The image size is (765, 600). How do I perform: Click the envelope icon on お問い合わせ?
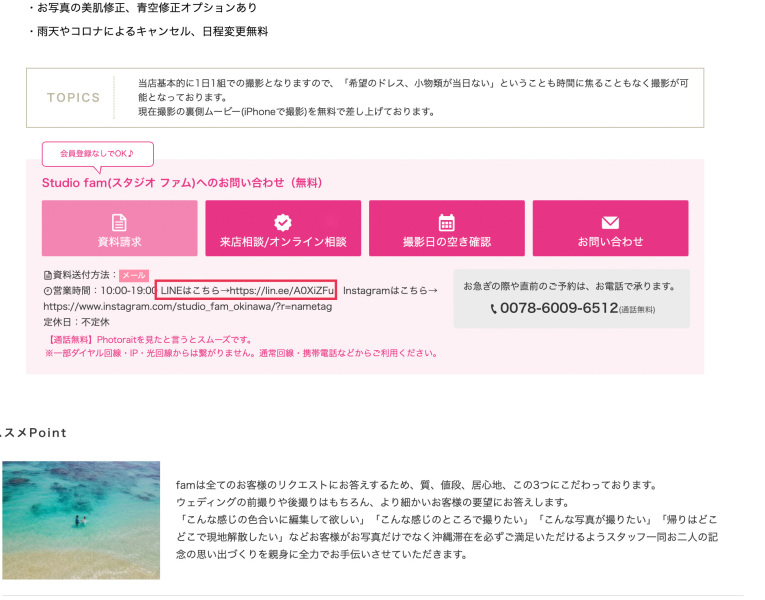610,222
